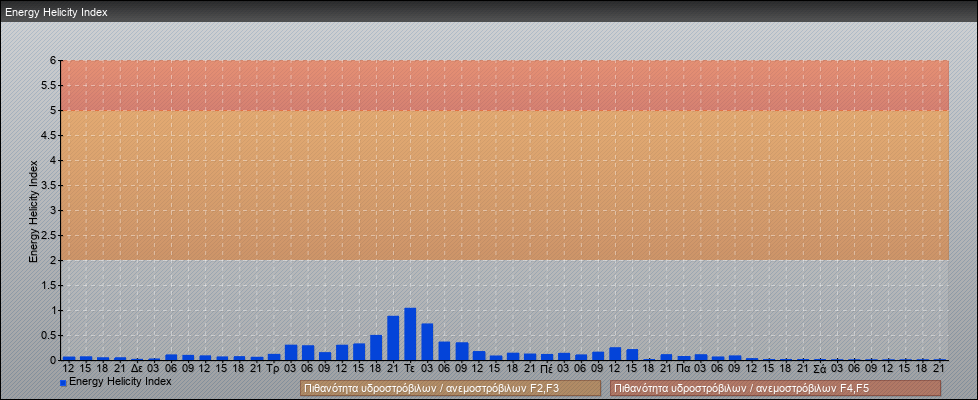Toggle the Energy Helicity Index legend label
Viewport: 978px width, 400px height.
[120, 381]
